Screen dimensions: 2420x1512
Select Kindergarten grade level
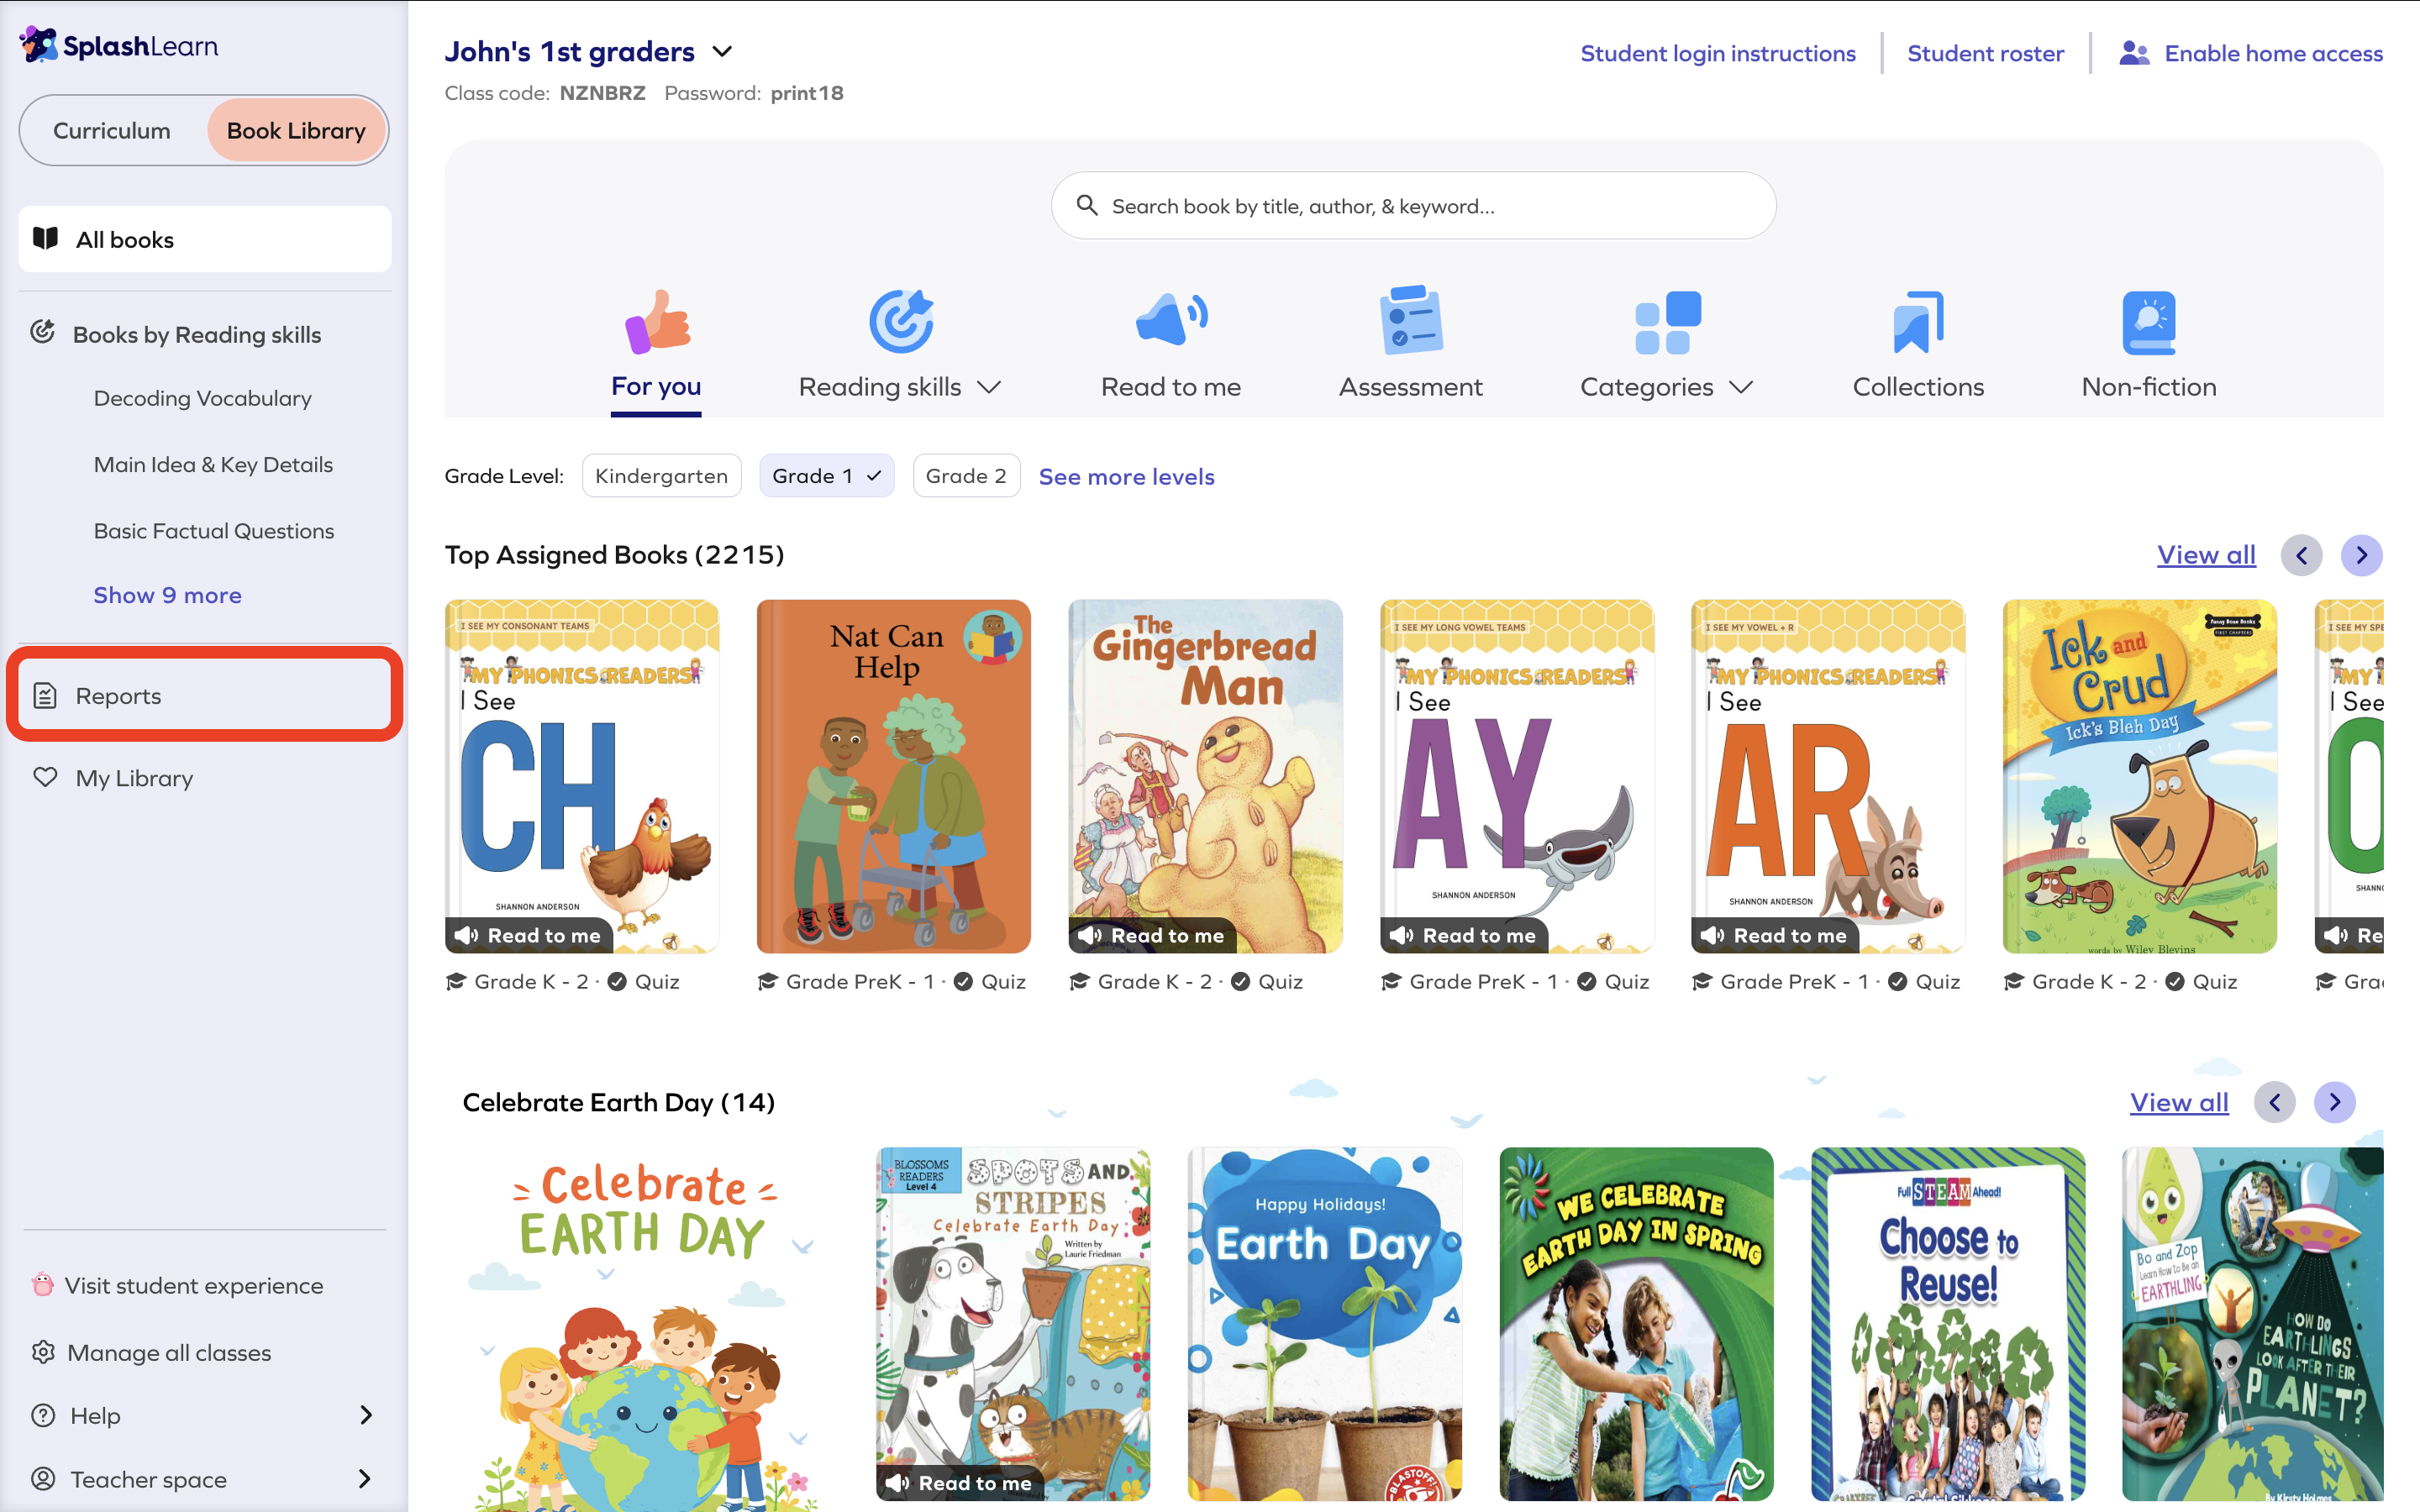click(x=661, y=476)
